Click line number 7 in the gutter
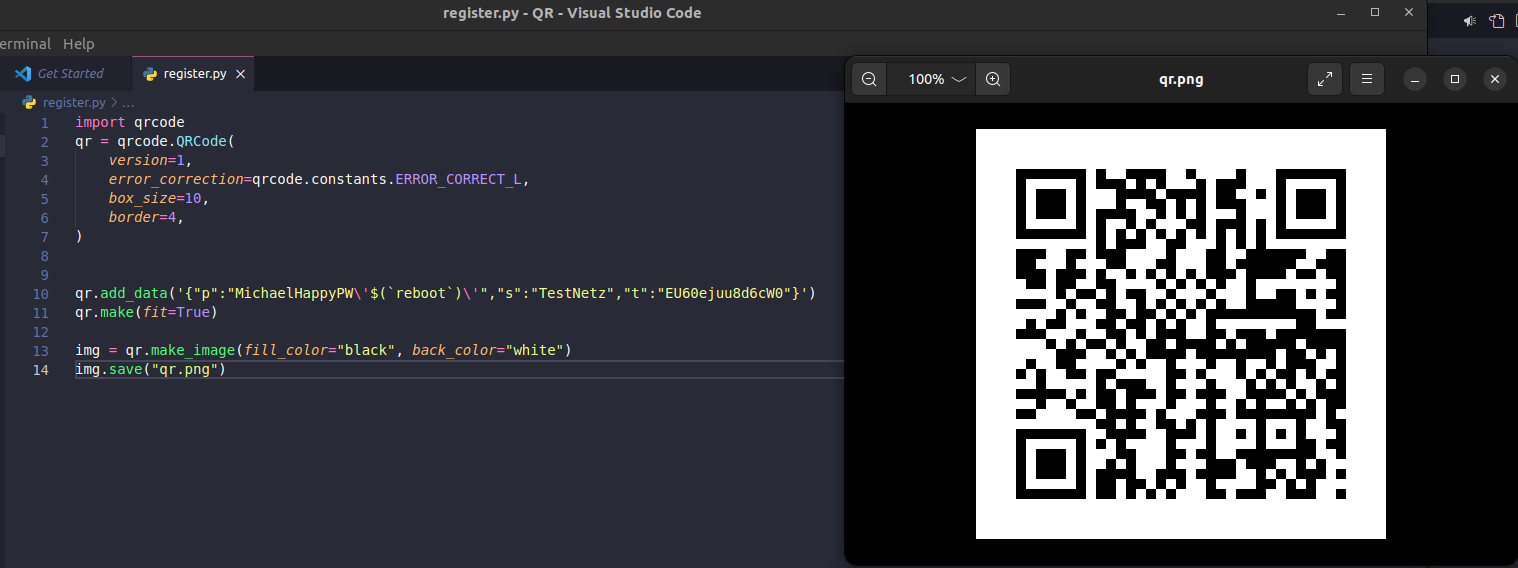The width and height of the screenshot is (1518, 568). [x=44, y=237]
